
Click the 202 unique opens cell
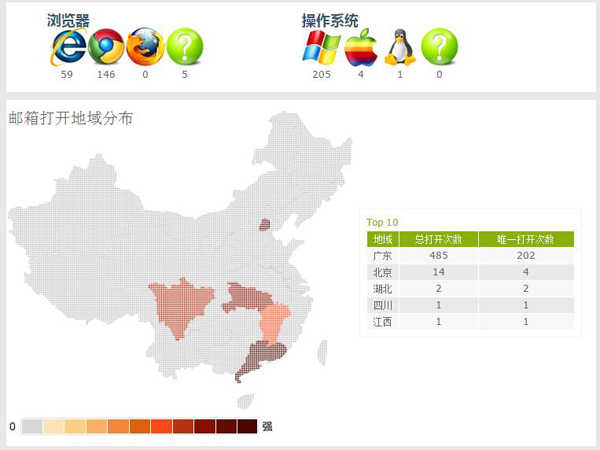coord(526,256)
